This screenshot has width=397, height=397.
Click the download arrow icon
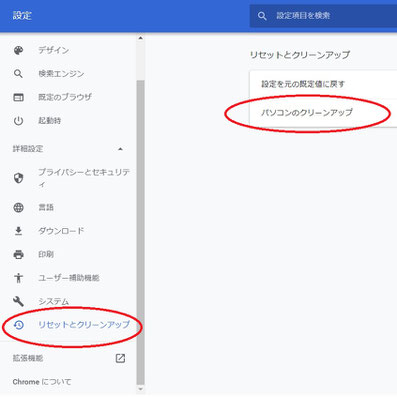[x=18, y=231]
